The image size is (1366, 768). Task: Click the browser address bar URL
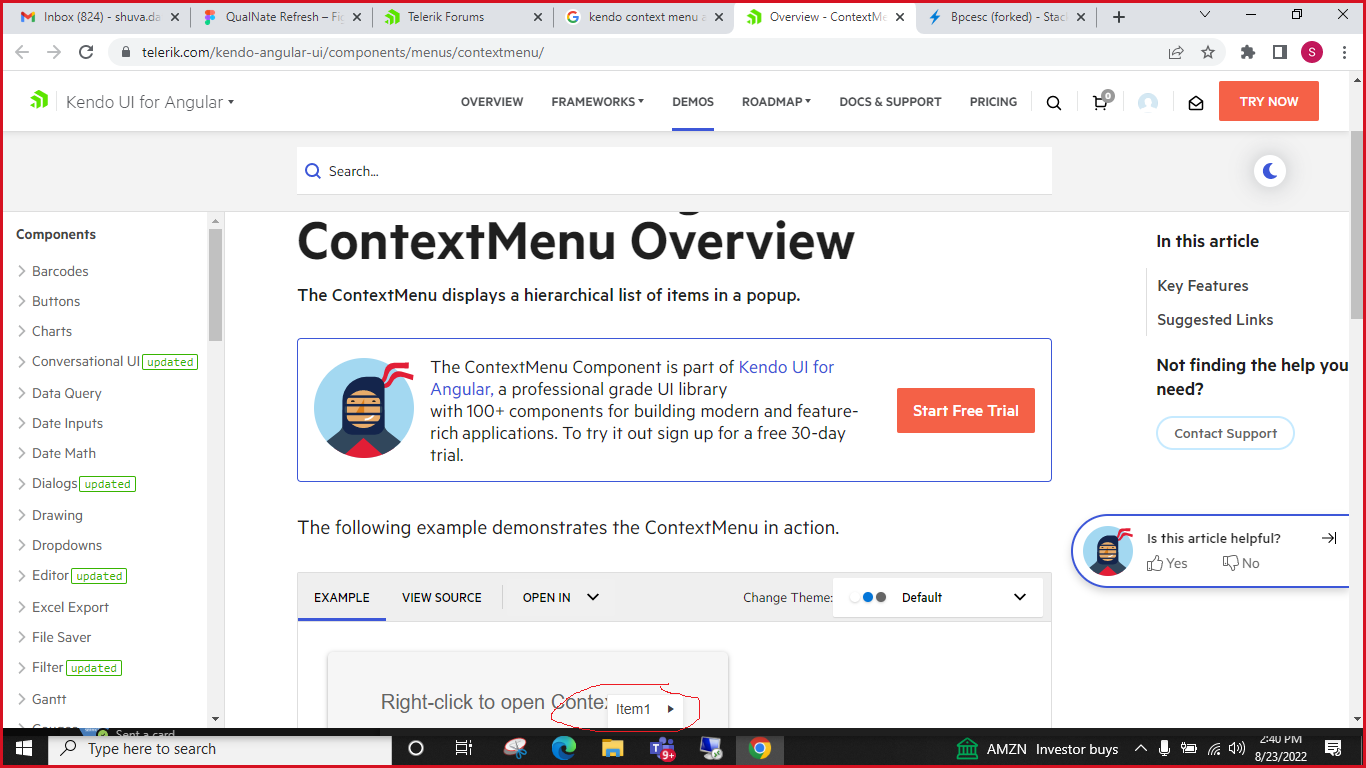pos(343,52)
